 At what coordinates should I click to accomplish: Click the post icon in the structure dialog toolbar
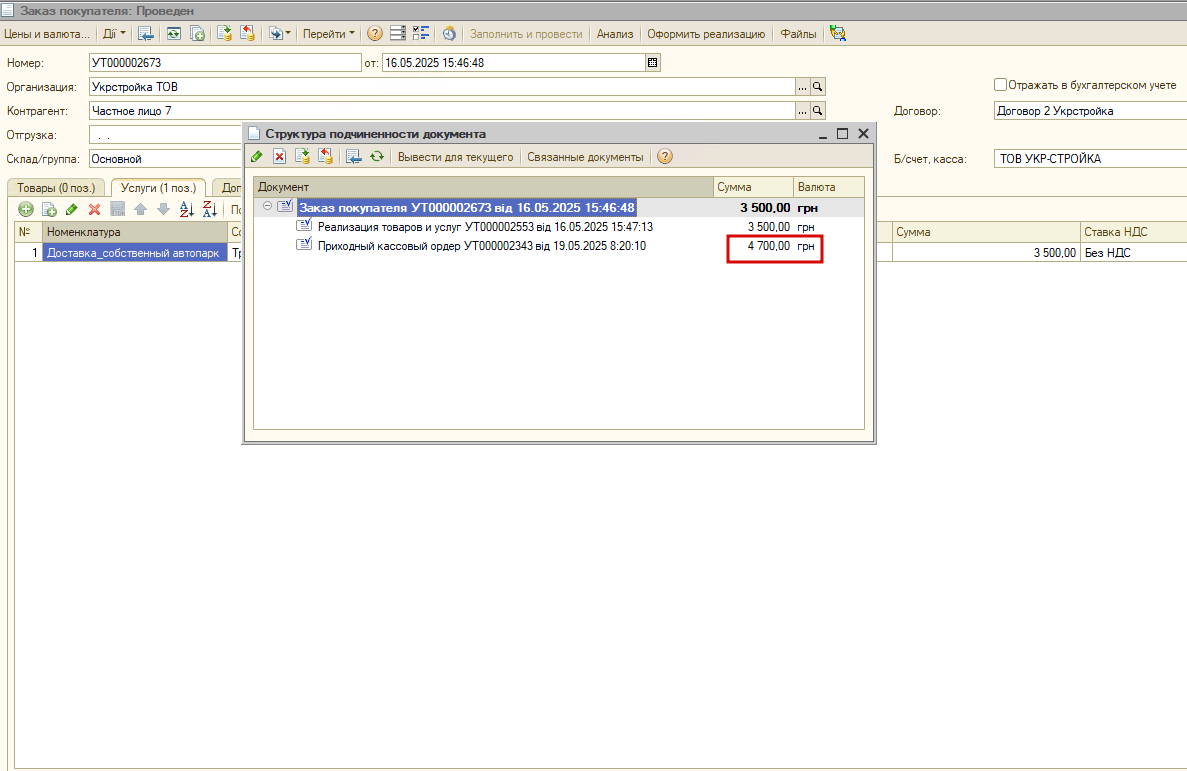pos(303,157)
